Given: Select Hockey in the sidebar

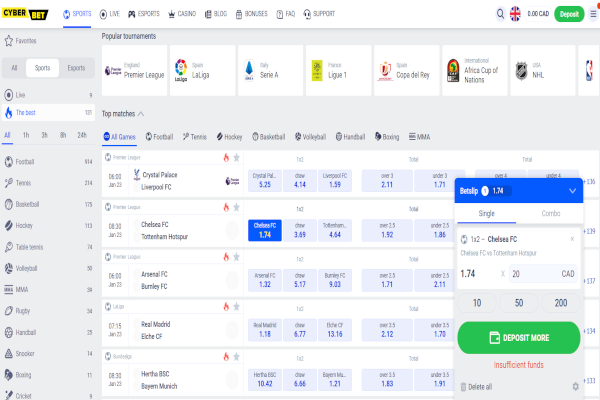Looking at the screenshot, I should [48, 225].
